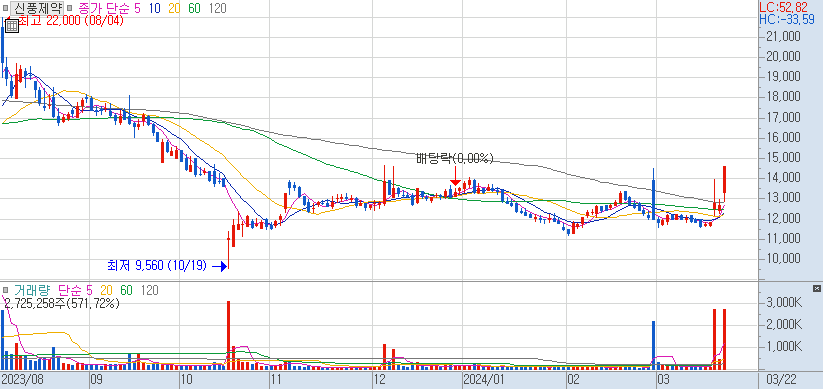The image size is (823, 389).
Task: Click the blue arrow beside 최저 9,560
Action: (x=220, y=267)
